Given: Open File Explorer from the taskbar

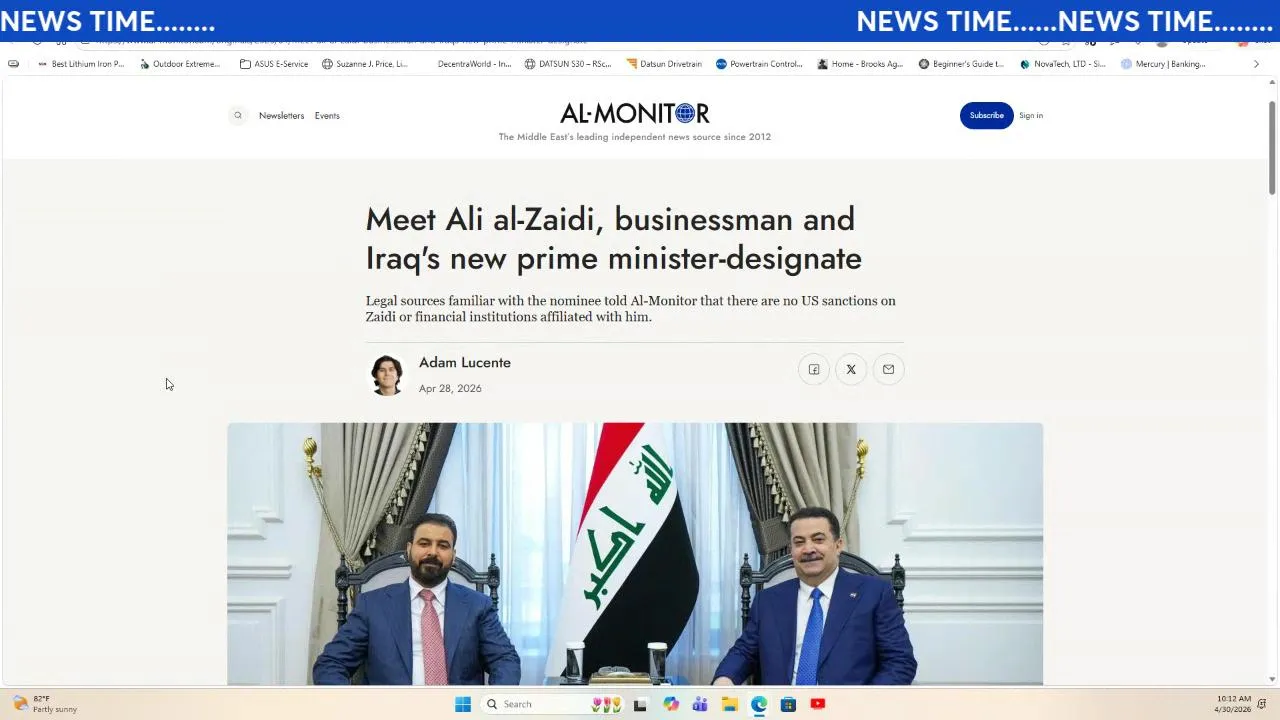Looking at the screenshot, I should click(730, 704).
